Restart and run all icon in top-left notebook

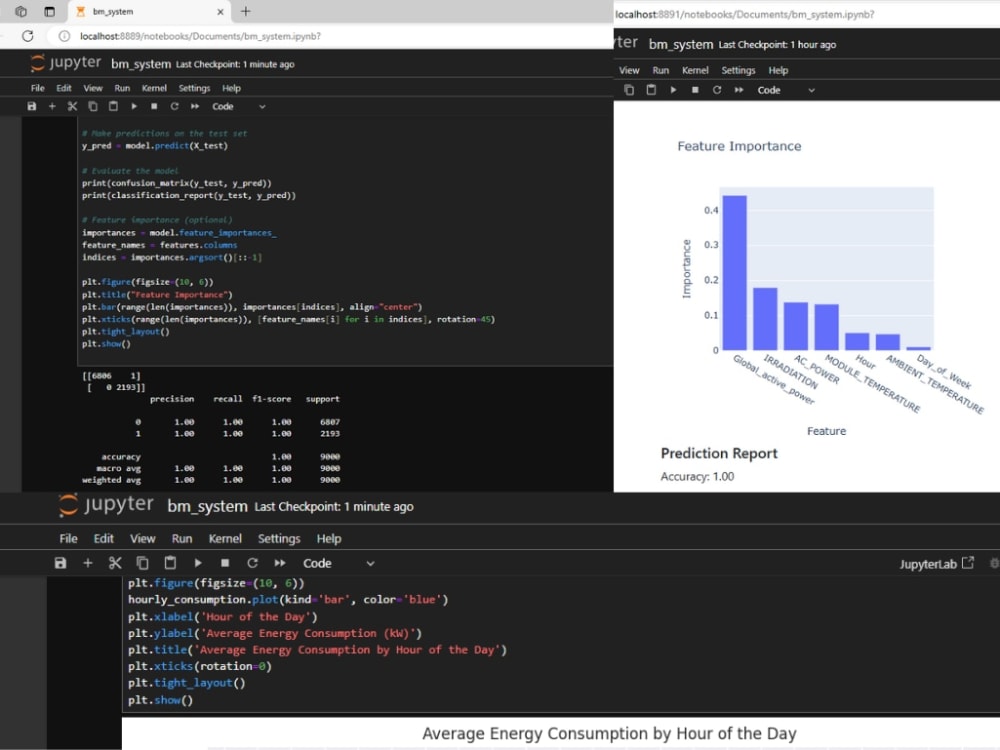click(x=195, y=107)
